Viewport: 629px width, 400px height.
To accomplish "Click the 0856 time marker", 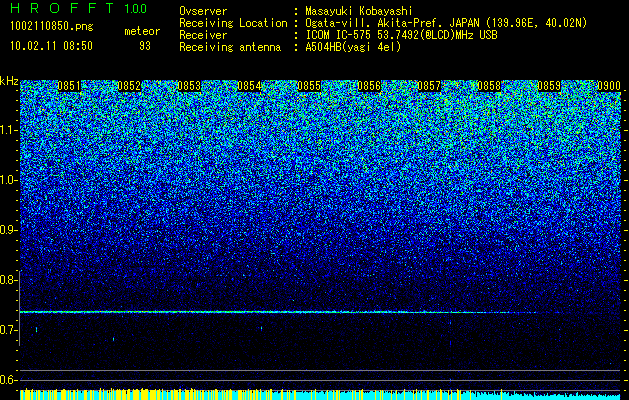I will click(x=369, y=86).
